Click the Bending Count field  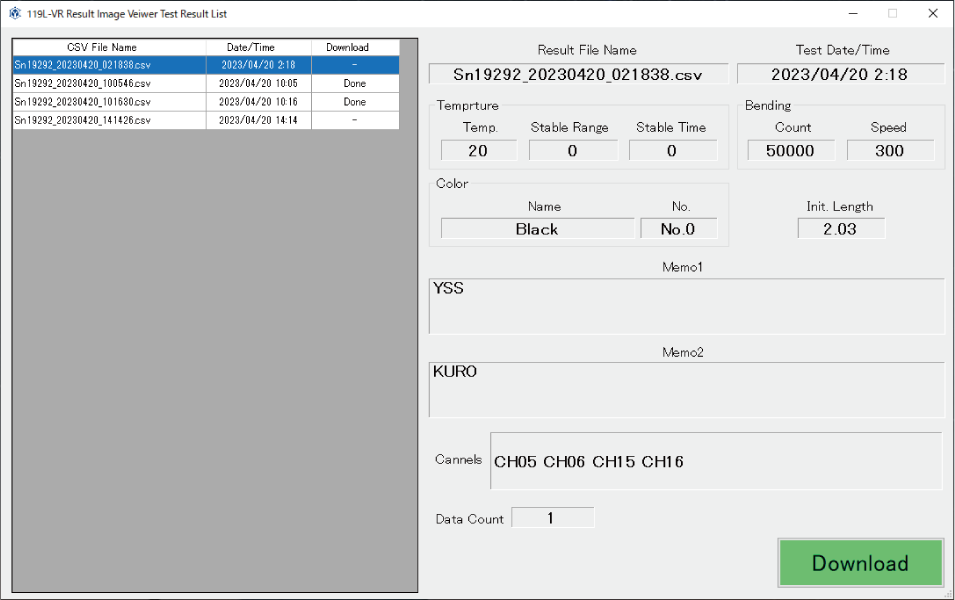point(791,151)
